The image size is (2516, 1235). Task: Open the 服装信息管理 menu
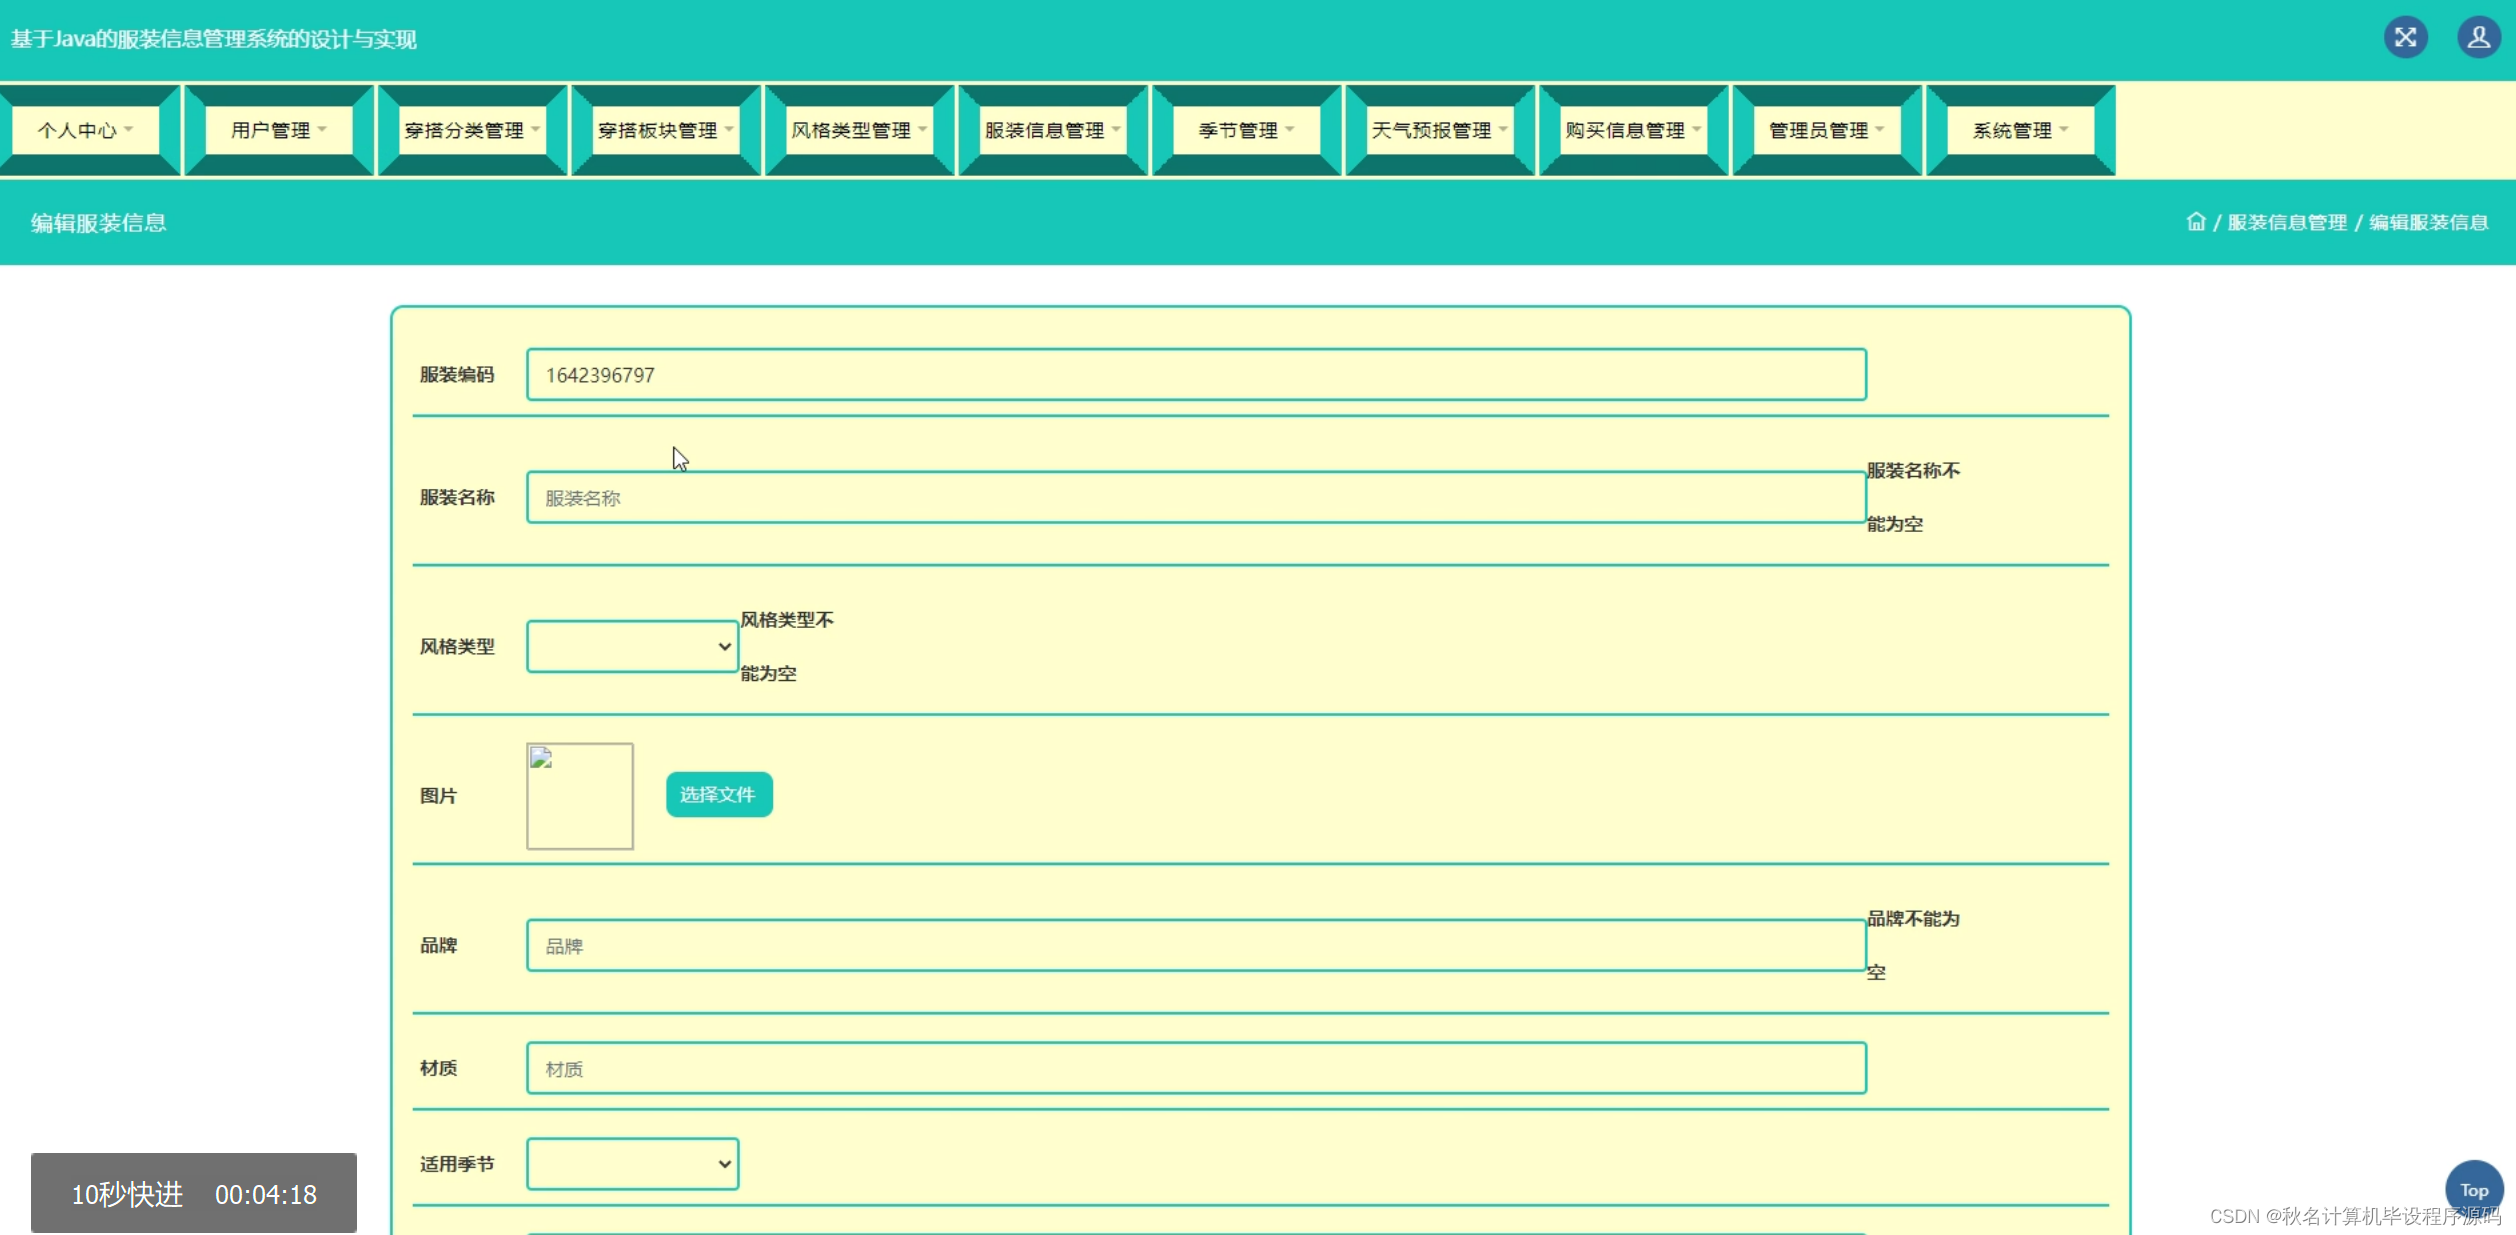click(1052, 131)
